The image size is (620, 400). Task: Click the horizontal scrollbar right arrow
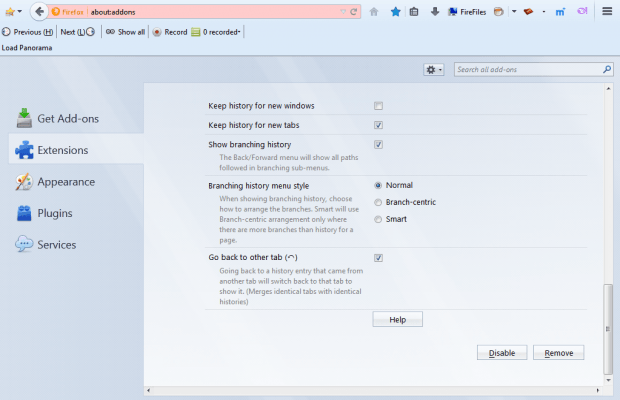597,391
